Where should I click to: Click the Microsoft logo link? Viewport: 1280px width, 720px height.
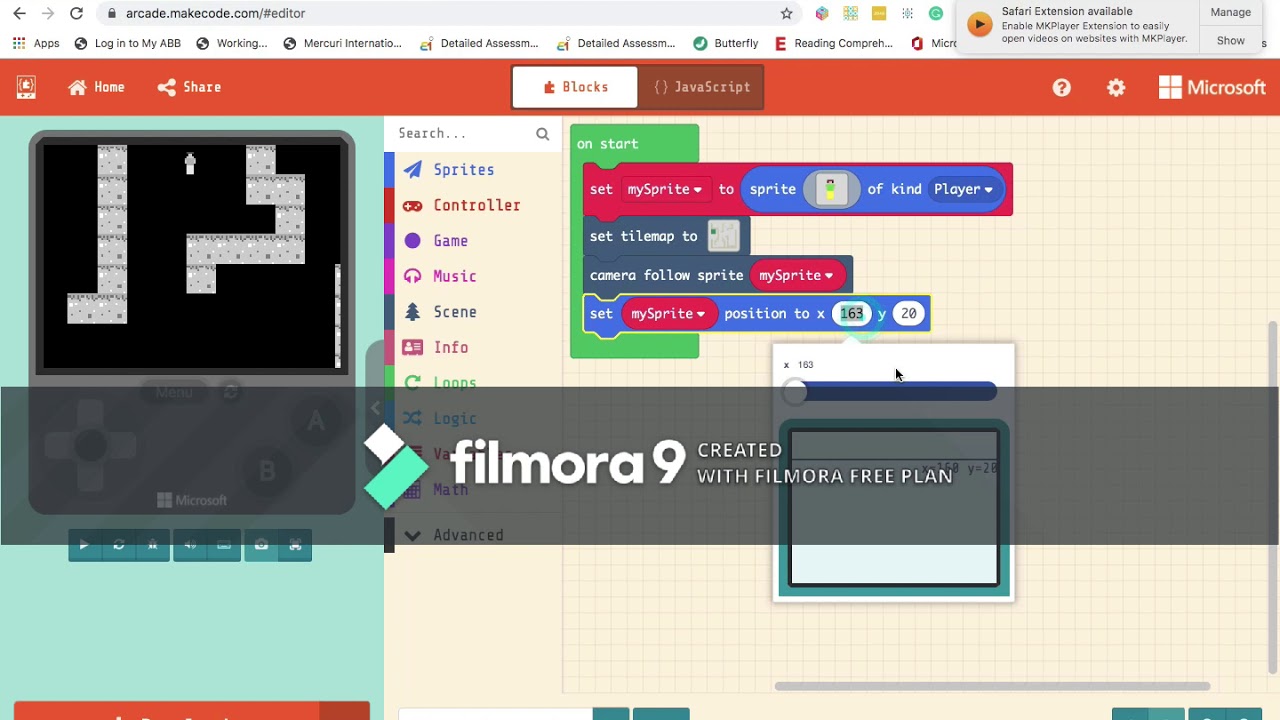coord(1212,88)
